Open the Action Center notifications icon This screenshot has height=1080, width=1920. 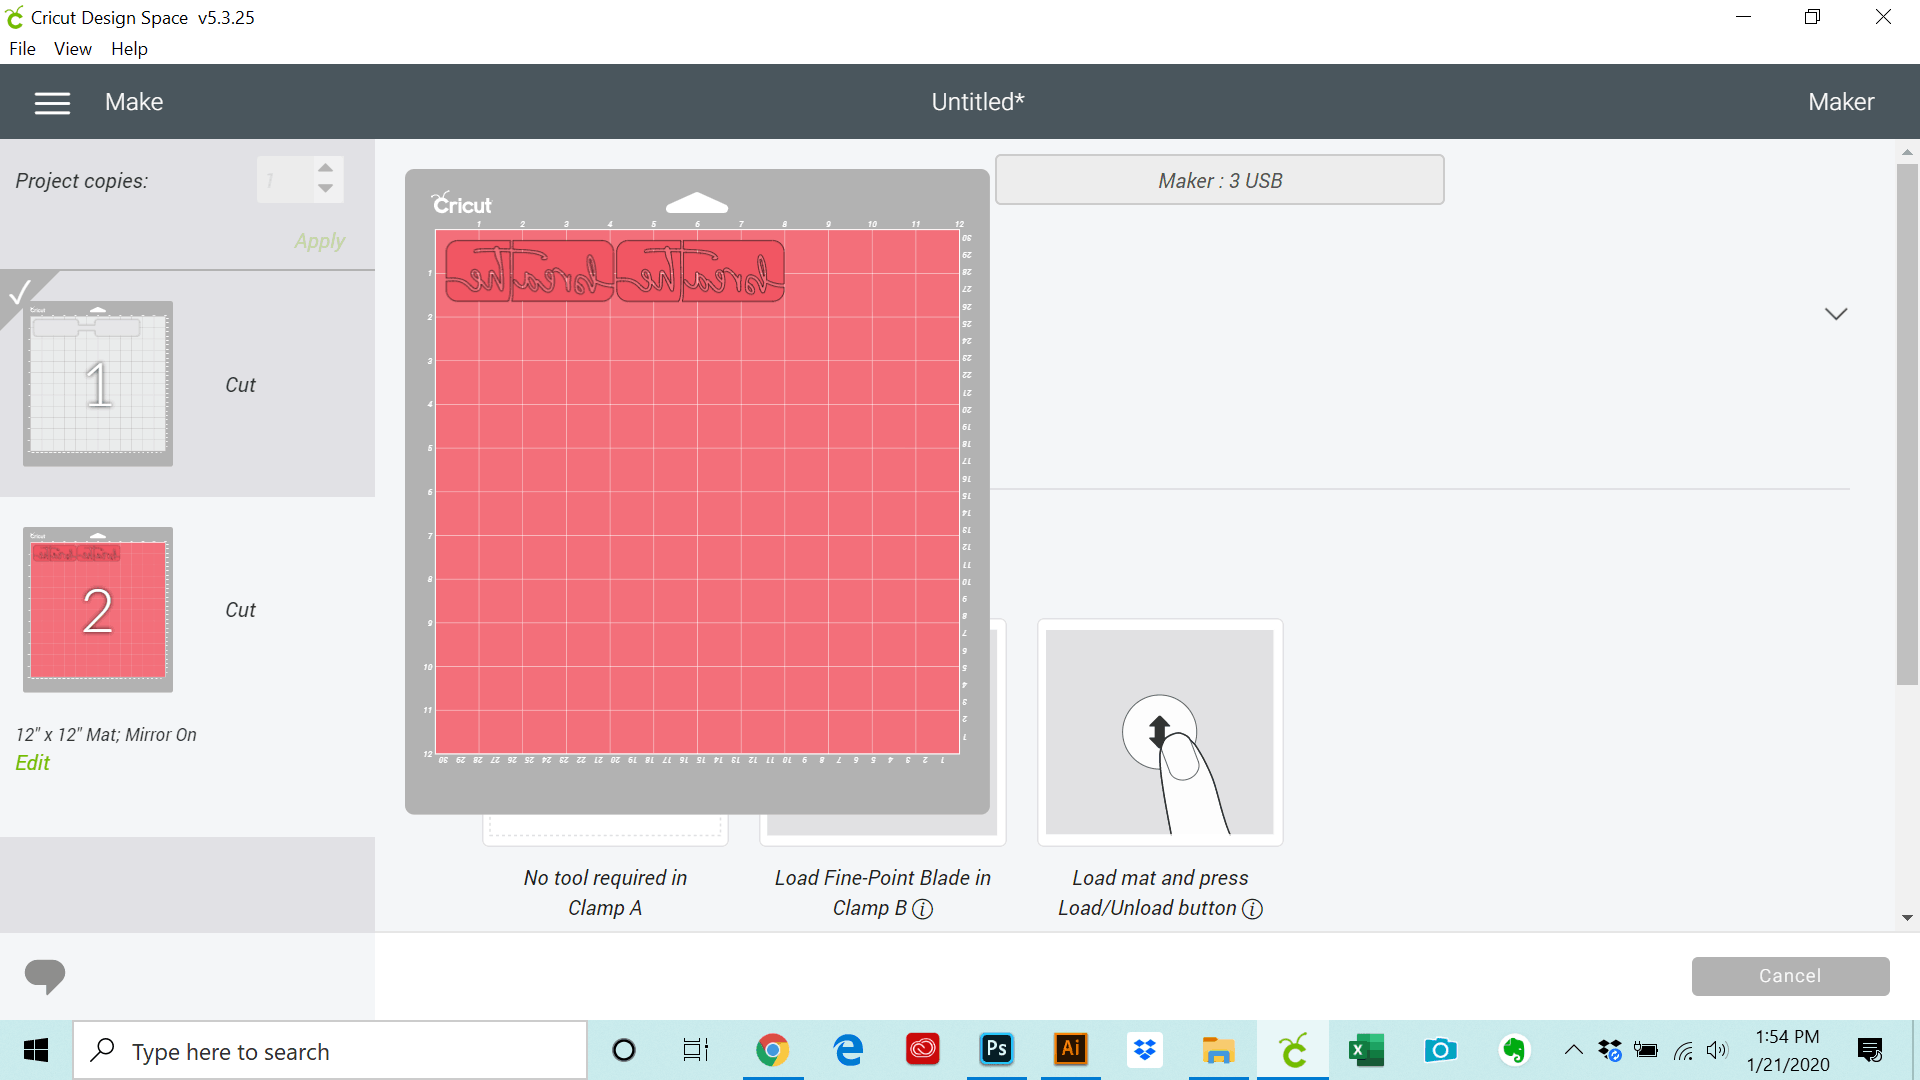1870,1050
